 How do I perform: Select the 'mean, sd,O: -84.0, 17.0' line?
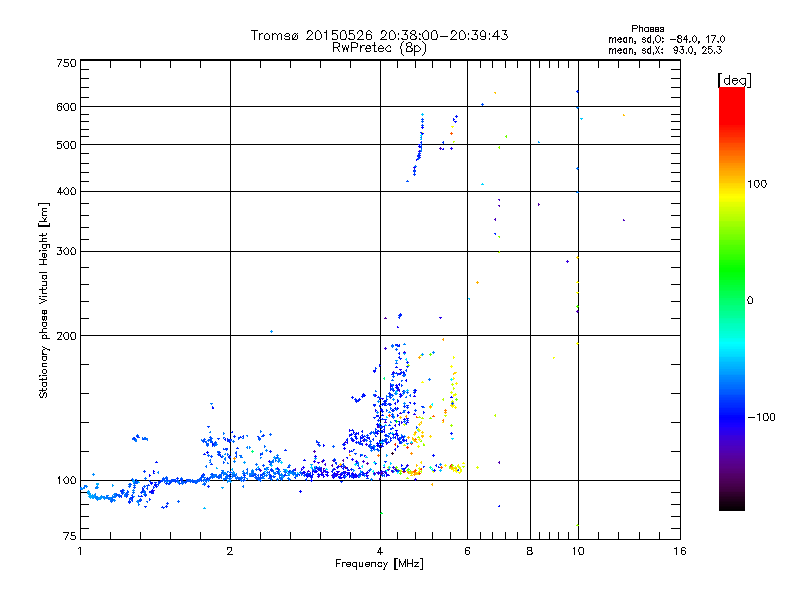coord(666,39)
